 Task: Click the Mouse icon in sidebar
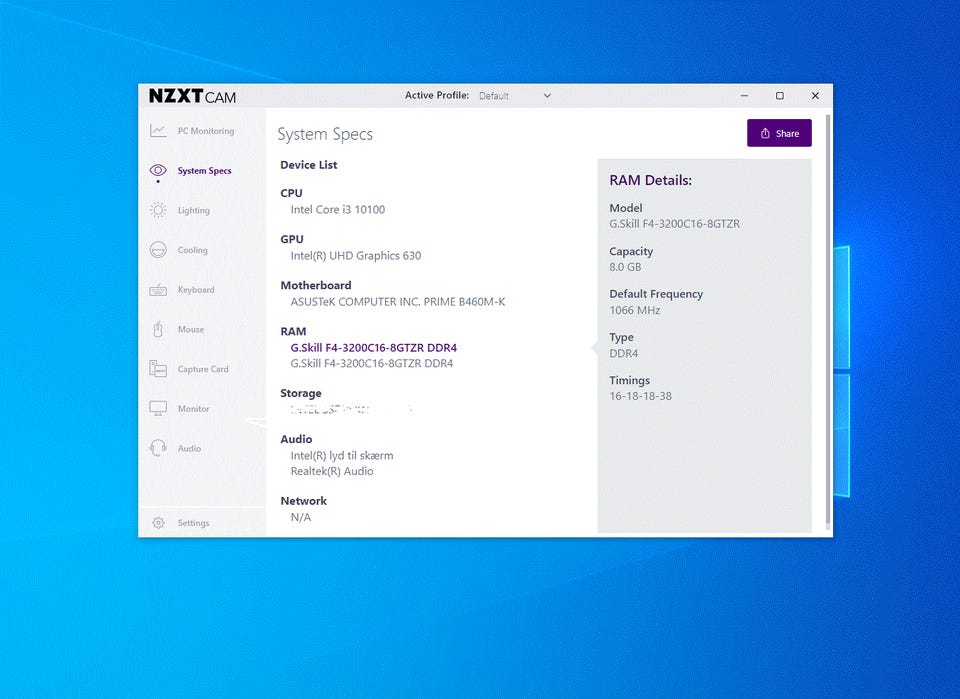click(158, 329)
